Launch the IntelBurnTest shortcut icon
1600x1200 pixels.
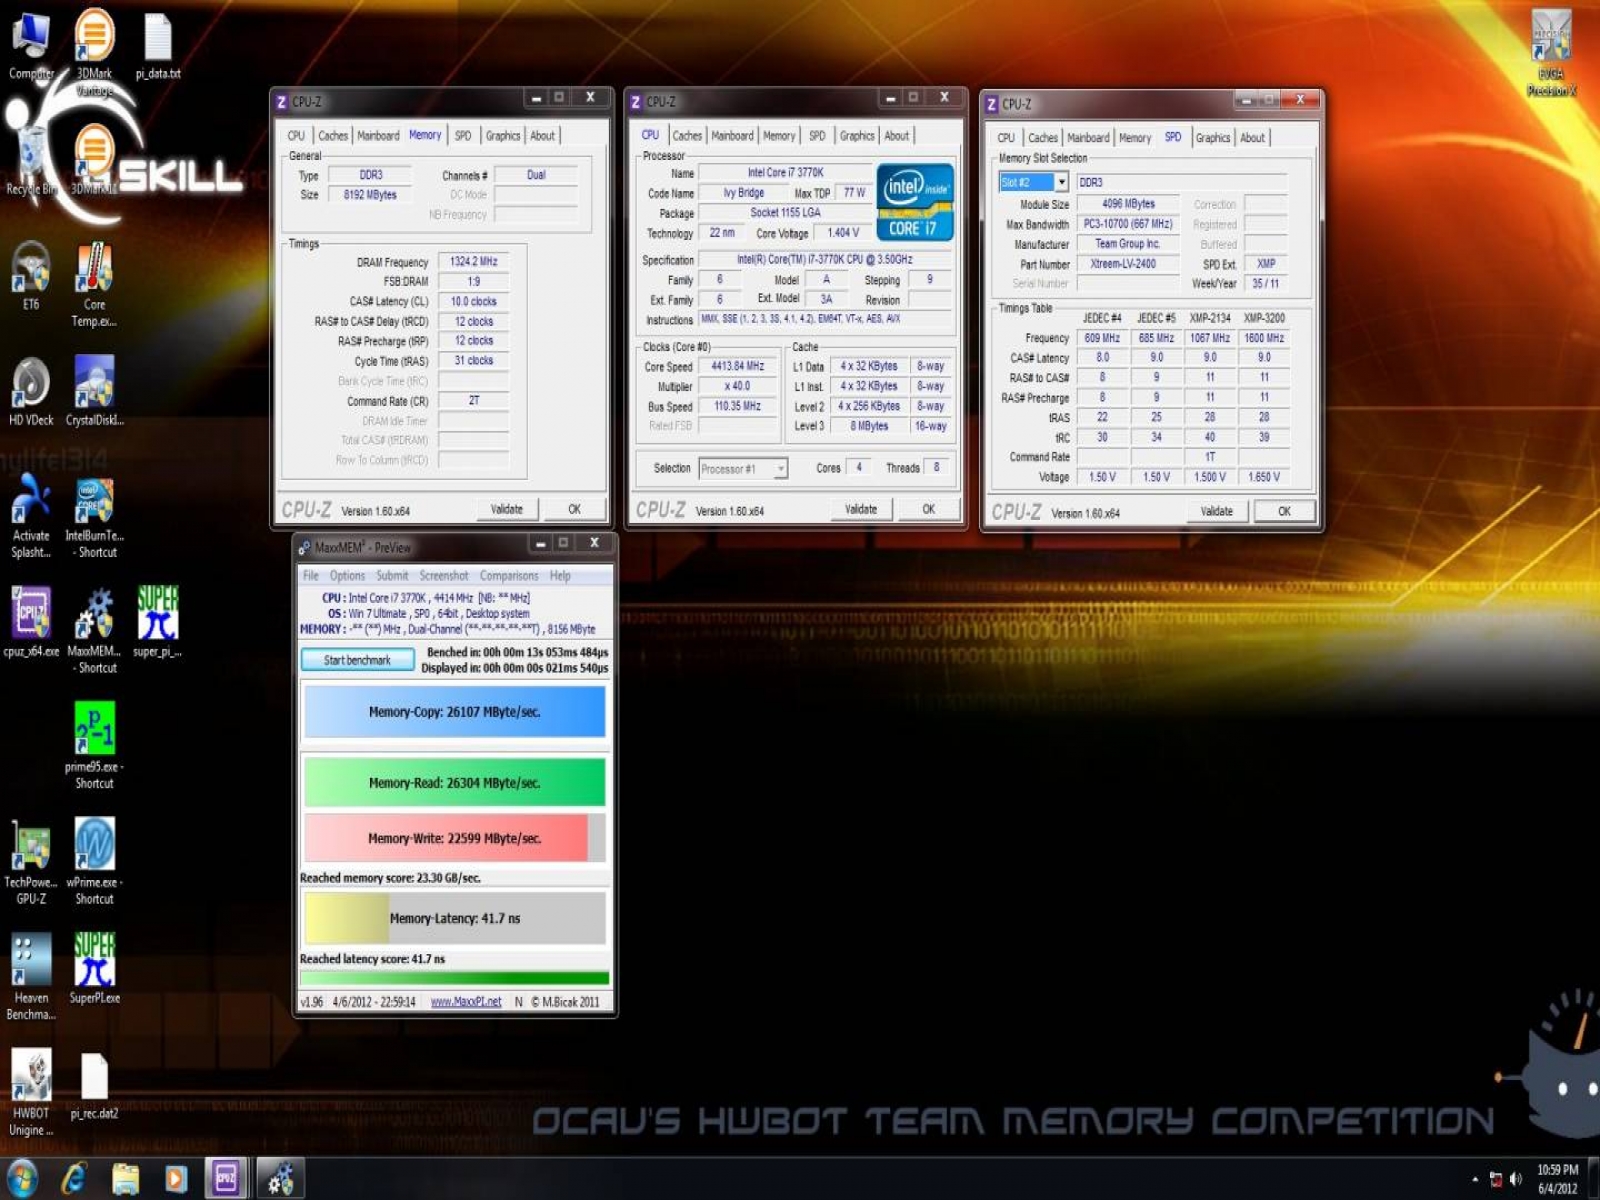click(x=94, y=515)
